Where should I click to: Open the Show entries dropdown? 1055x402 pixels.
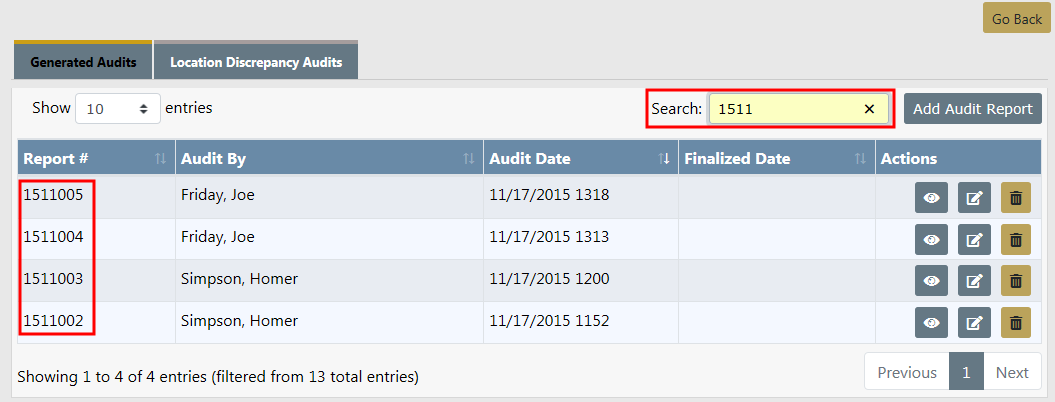point(117,109)
